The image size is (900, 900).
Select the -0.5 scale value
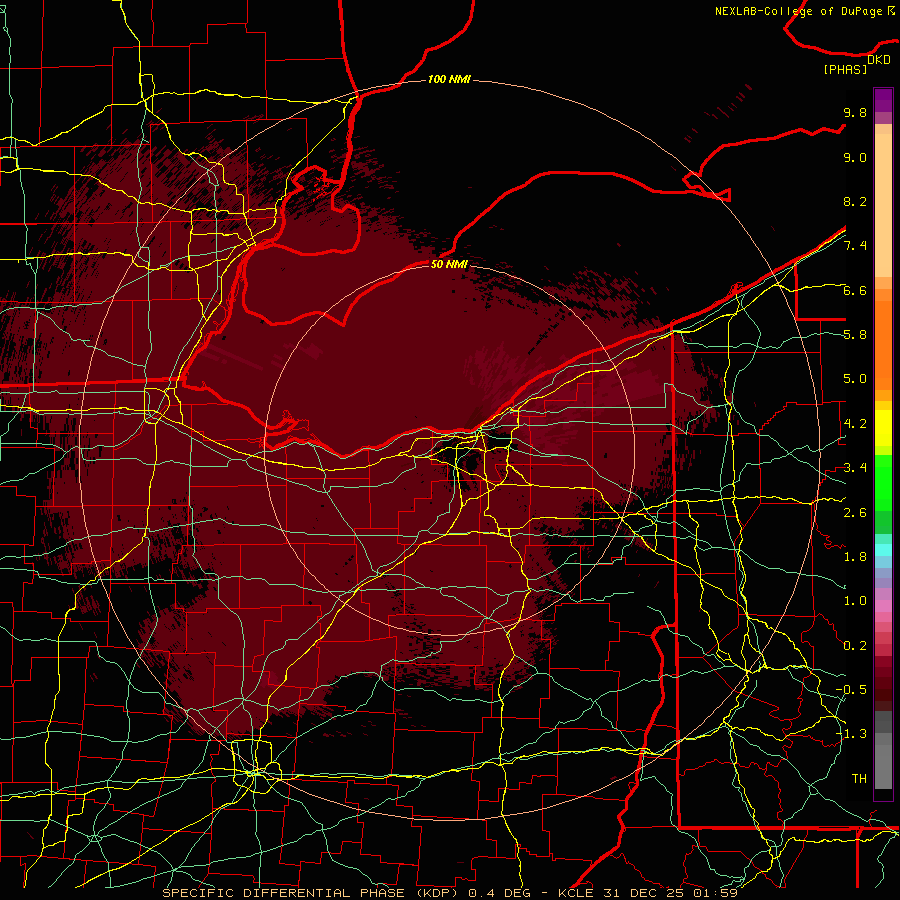click(851, 690)
